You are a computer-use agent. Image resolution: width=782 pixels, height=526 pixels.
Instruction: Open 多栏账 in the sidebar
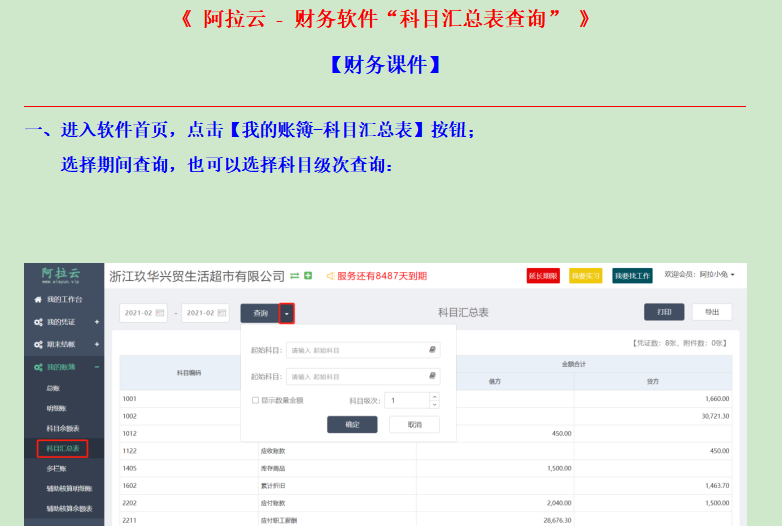tap(56, 469)
